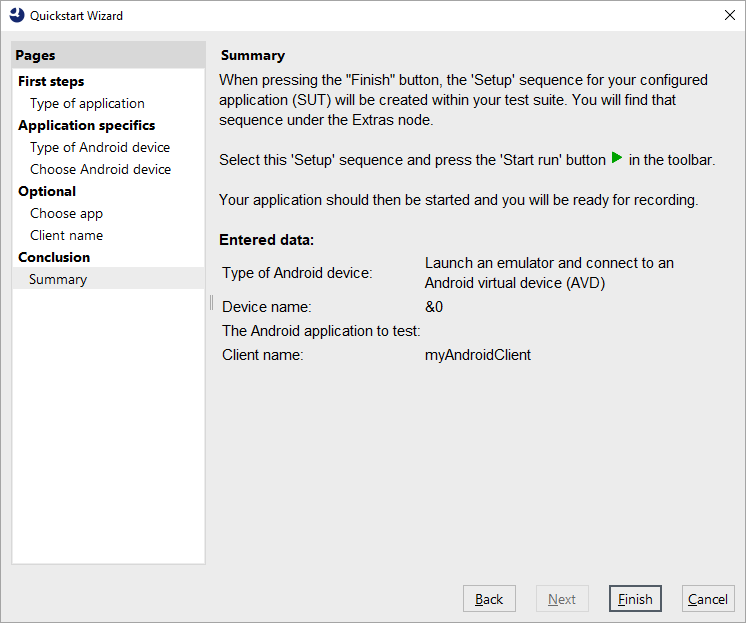
Task: Navigate to the Client name page
Action: 66,235
